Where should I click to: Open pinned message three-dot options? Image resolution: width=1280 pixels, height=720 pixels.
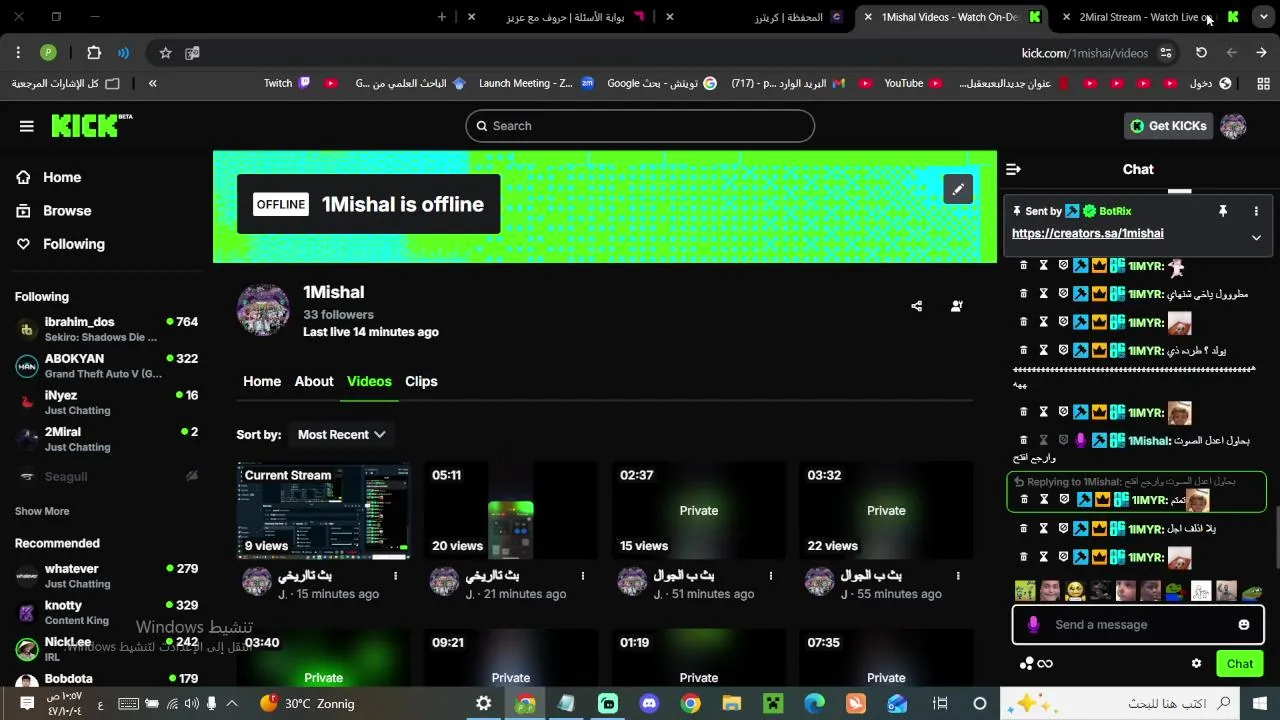pos(1256,211)
